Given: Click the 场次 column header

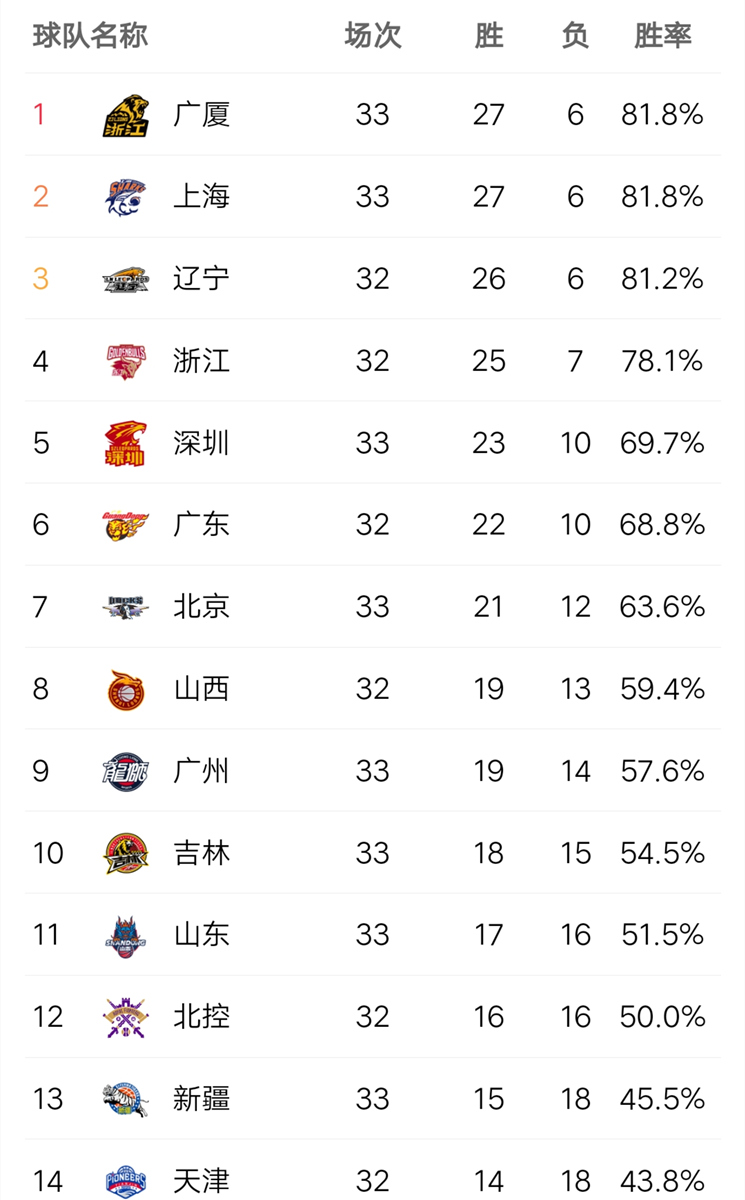Looking at the screenshot, I should (373, 36).
